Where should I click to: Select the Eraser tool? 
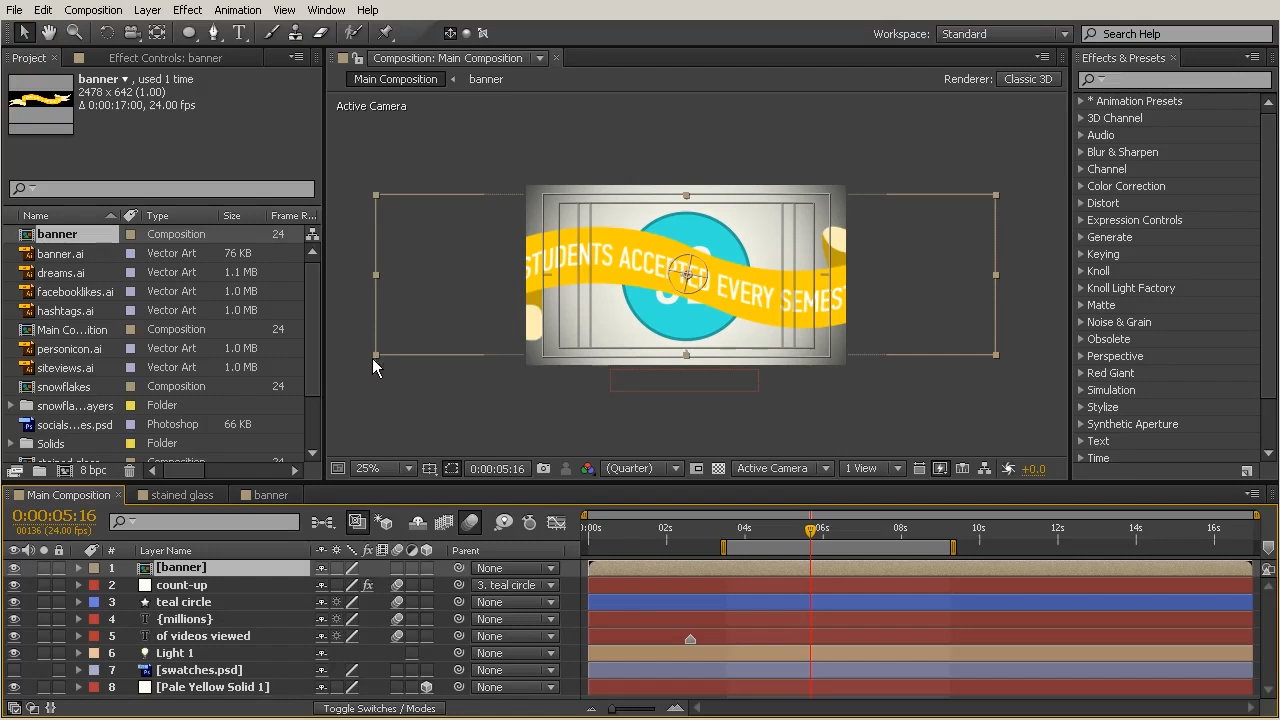321,33
